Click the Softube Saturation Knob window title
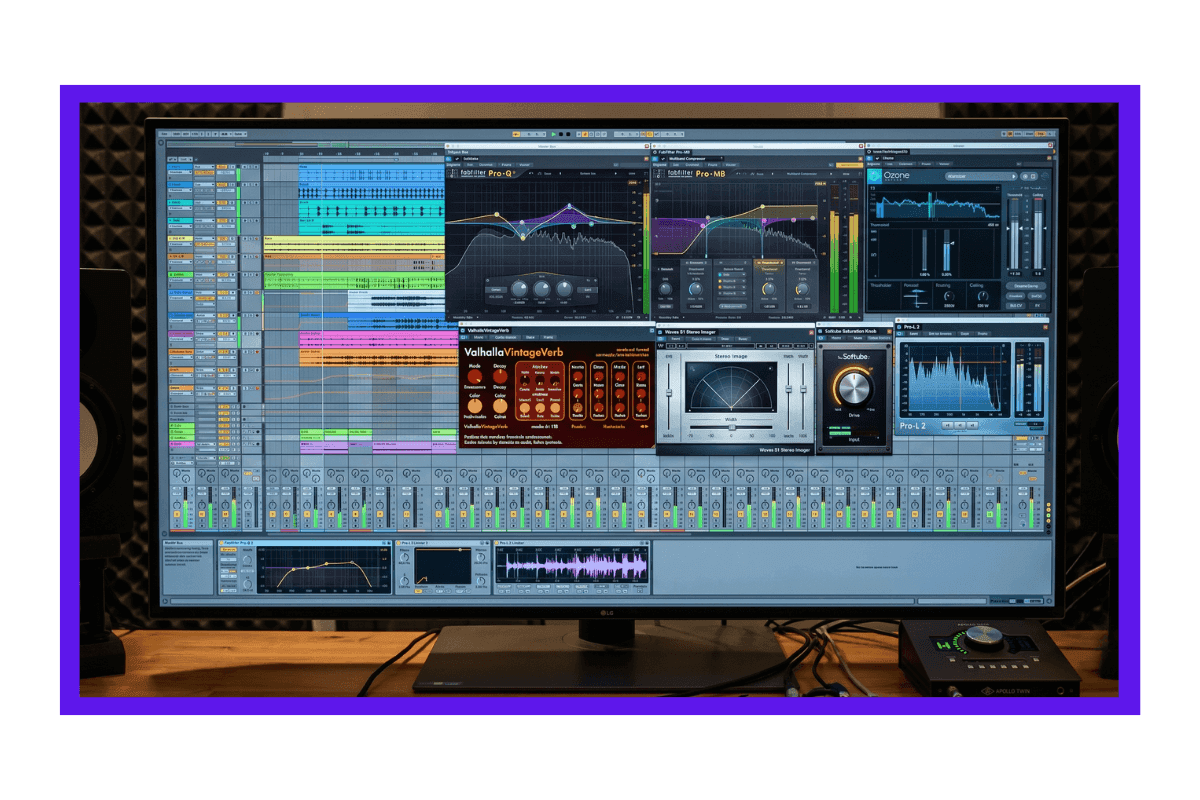 point(852,329)
